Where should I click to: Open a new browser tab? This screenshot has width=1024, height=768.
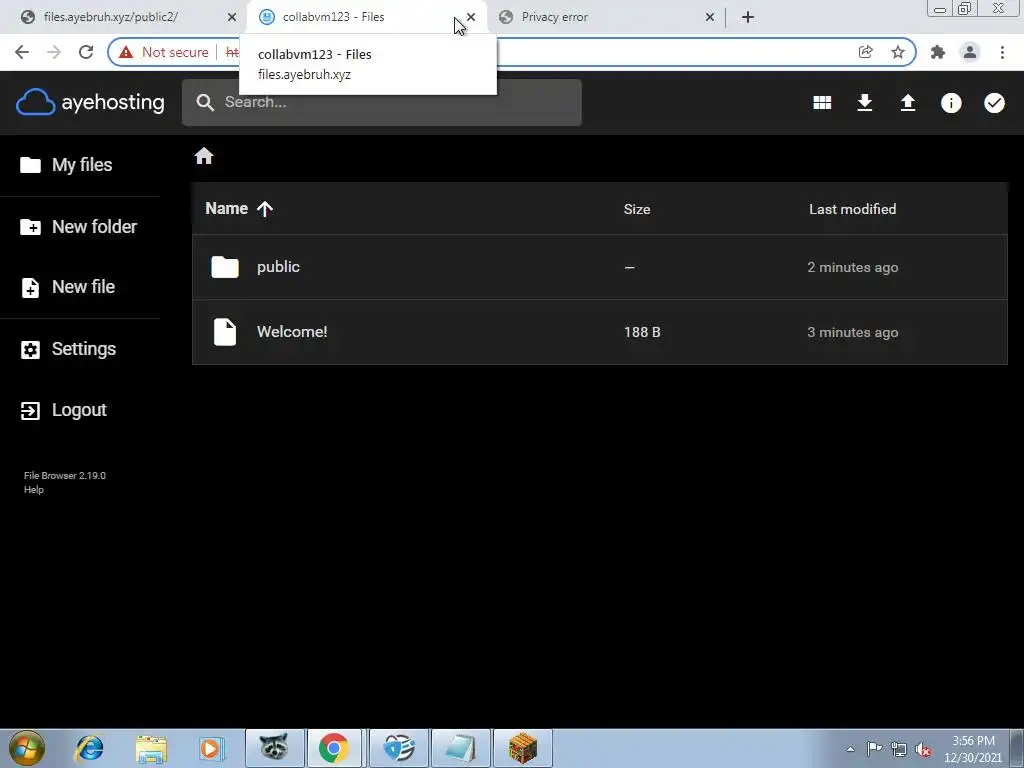(x=748, y=17)
